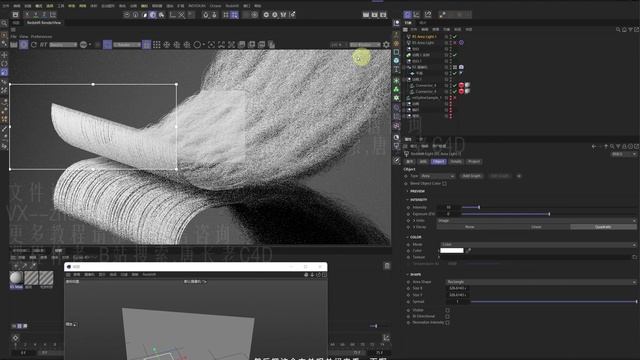The image size is (640, 360).
Task: Select Quadratic decay option
Action: click(x=603, y=227)
